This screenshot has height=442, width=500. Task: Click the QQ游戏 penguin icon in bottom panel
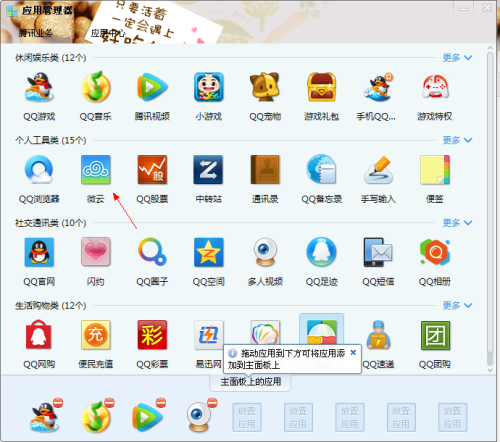coord(44,417)
